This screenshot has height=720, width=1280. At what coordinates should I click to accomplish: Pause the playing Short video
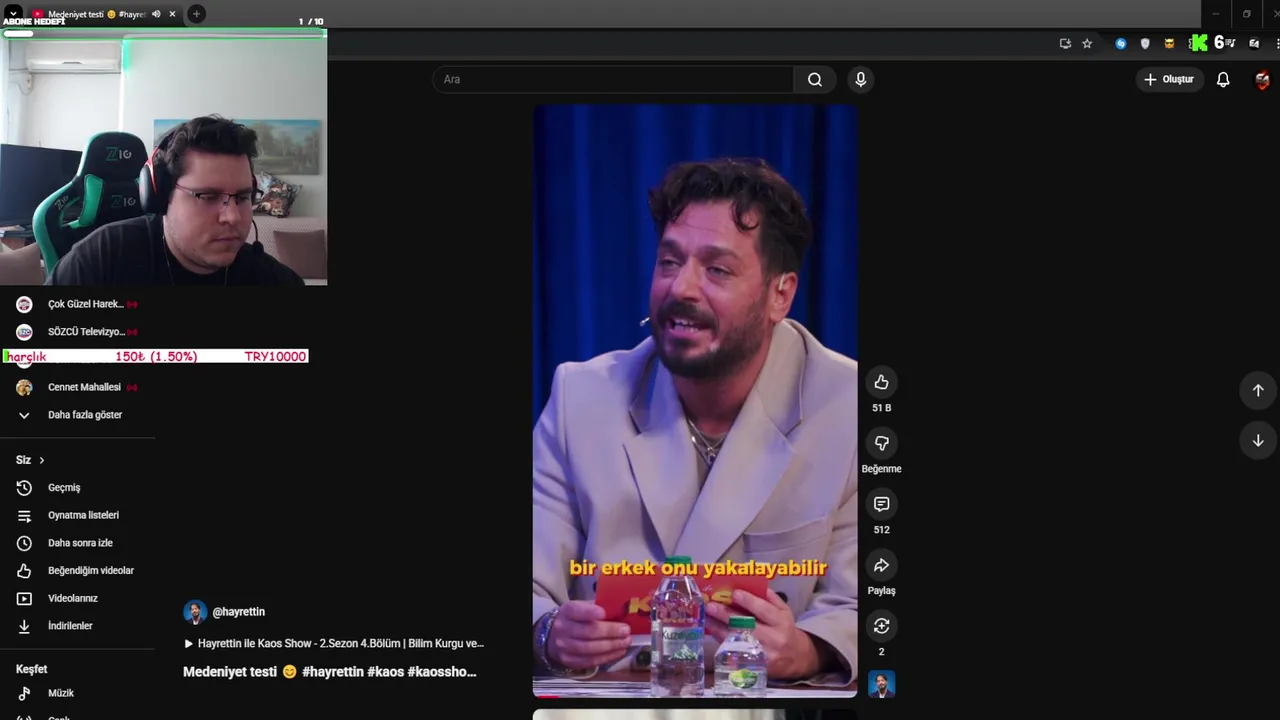(x=695, y=400)
